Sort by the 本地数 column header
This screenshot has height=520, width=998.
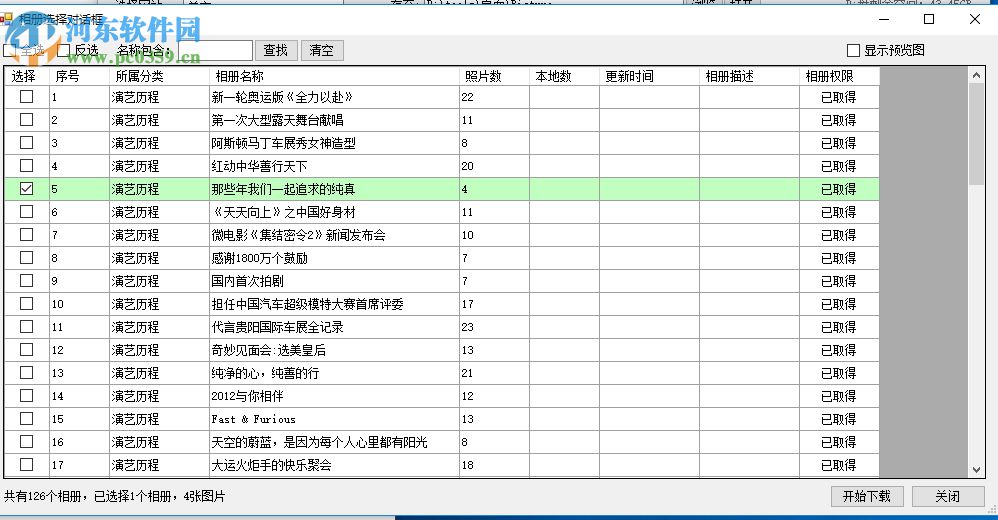pos(564,76)
